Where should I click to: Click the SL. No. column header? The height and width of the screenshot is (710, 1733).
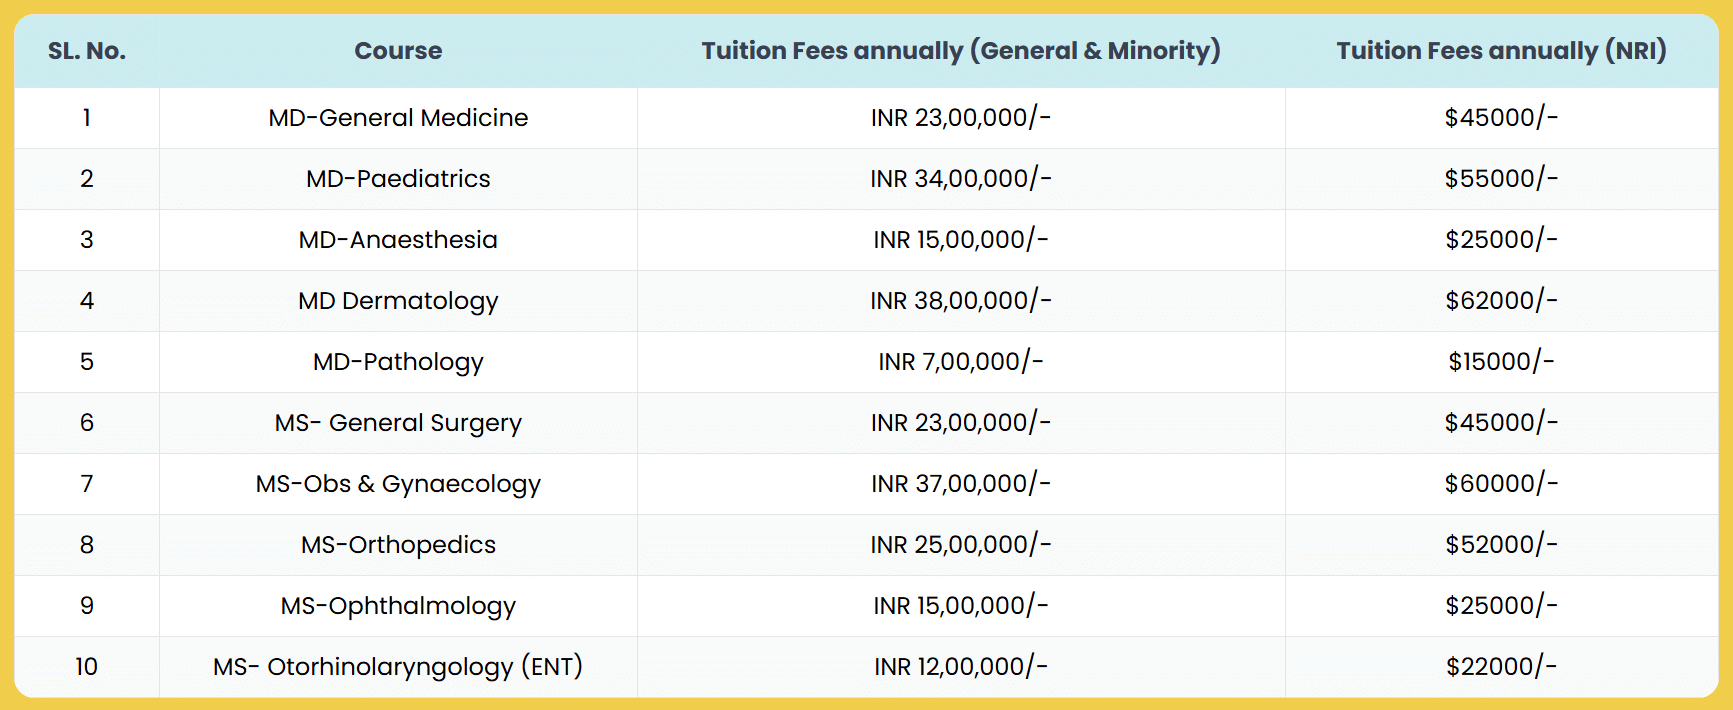[x=87, y=51]
